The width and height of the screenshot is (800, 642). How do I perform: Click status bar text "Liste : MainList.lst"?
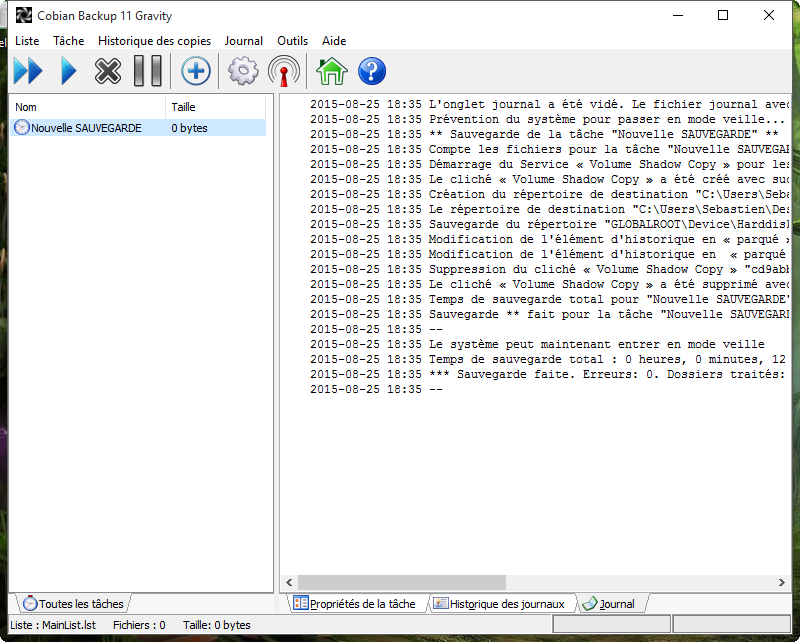click(x=53, y=625)
